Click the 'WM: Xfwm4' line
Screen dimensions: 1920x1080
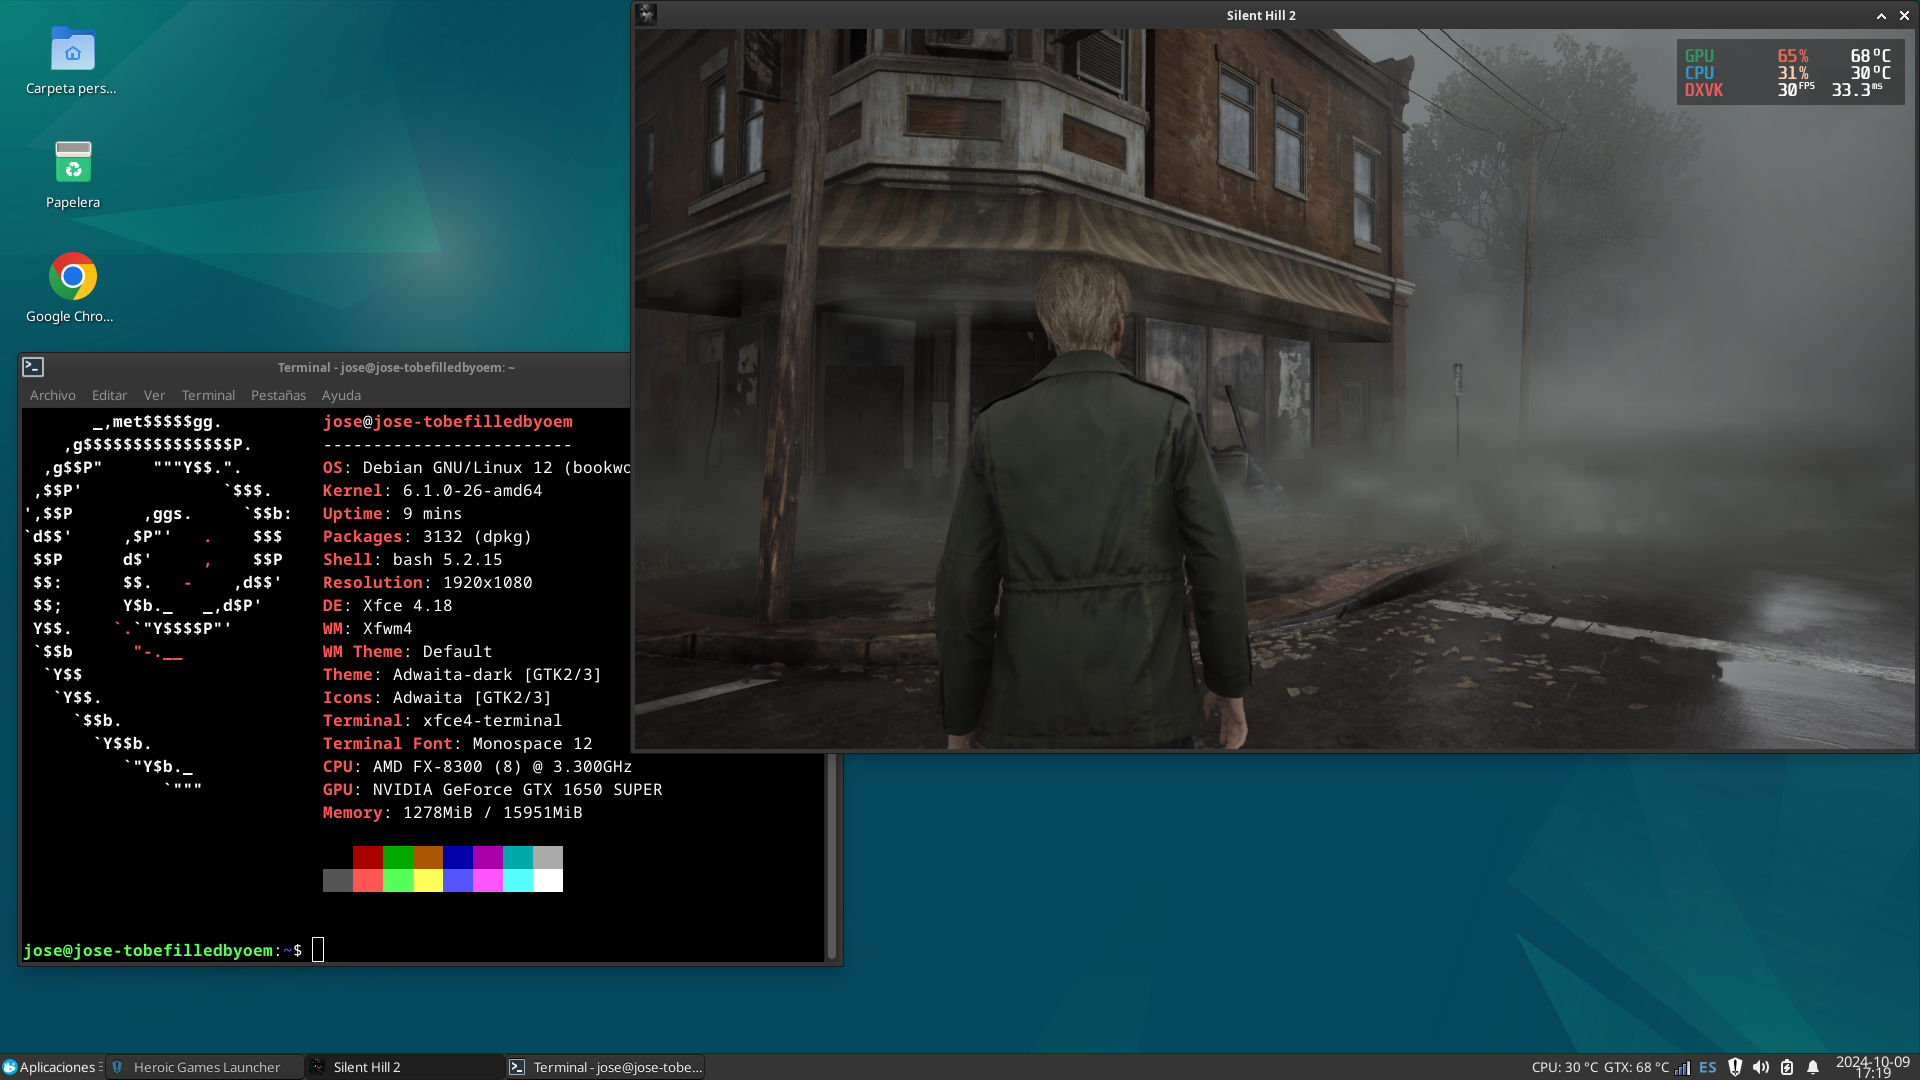pos(367,628)
